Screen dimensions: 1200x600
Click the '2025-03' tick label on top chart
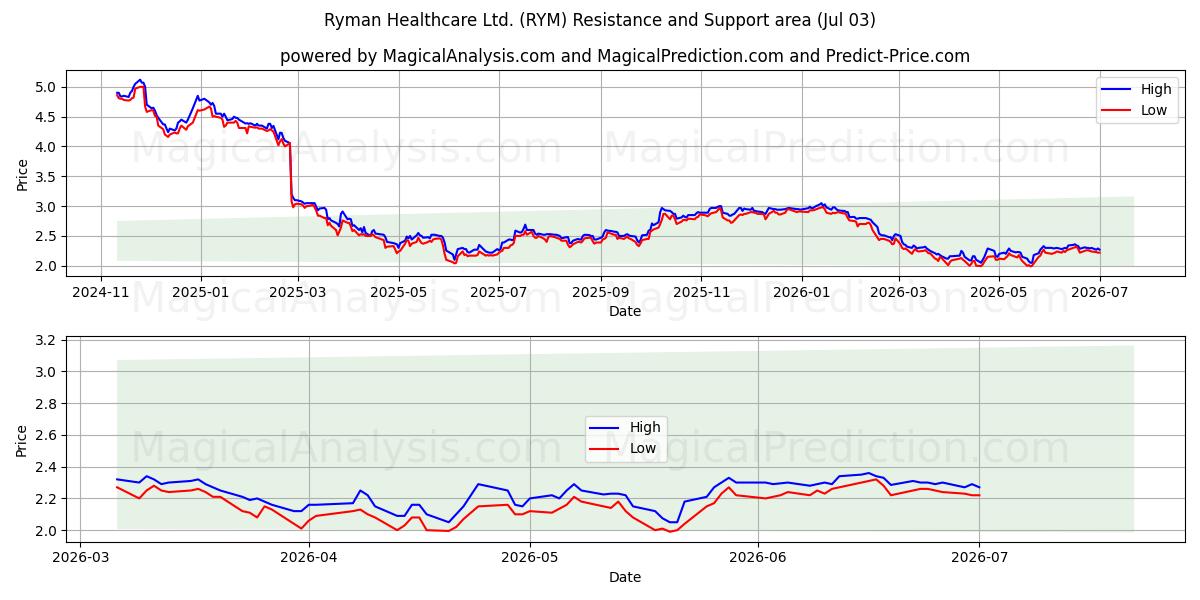point(298,291)
